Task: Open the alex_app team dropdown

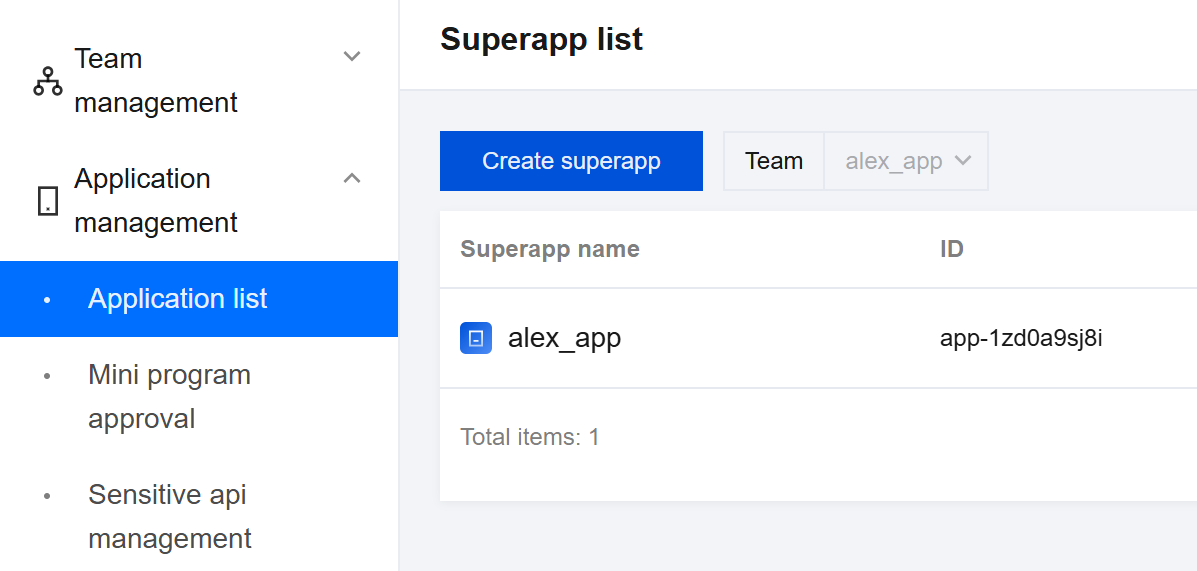Action: pyautogui.click(x=906, y=161)
